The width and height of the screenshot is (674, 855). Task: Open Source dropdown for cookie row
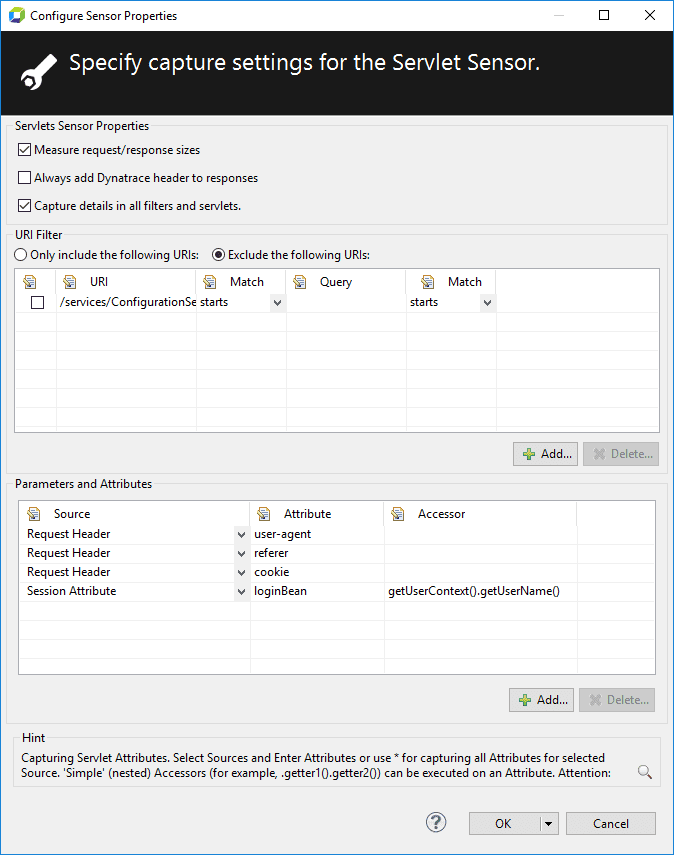tap(241, 573)
